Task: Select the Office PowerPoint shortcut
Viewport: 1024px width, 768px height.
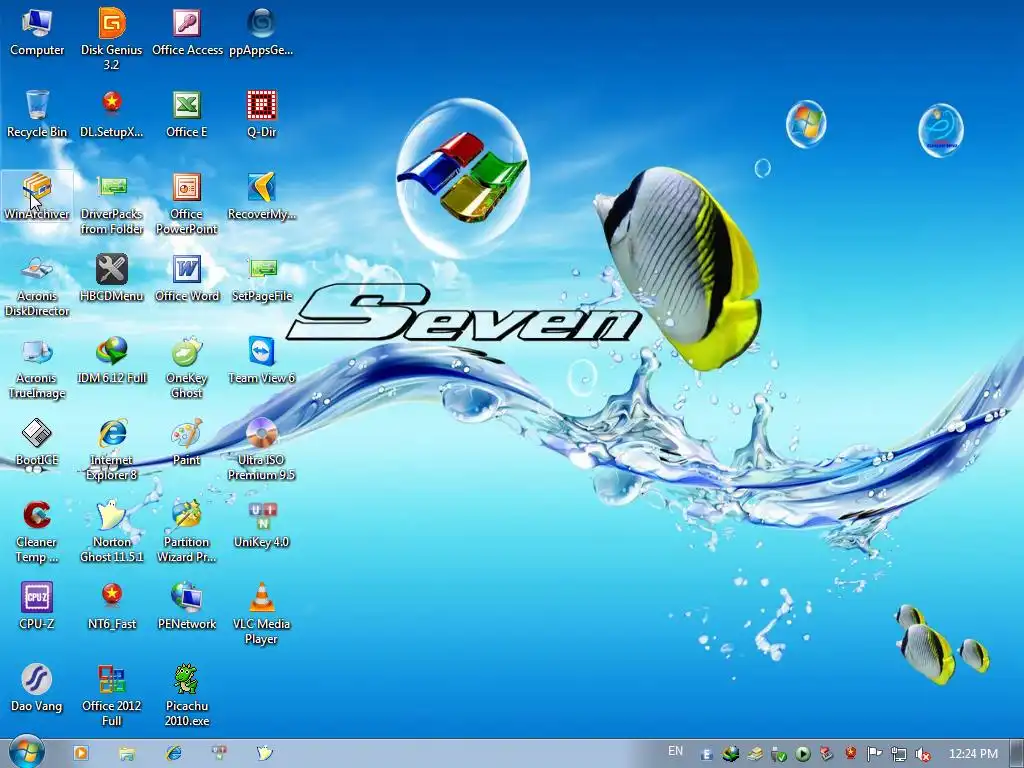Action: click(x=187, y=203)
